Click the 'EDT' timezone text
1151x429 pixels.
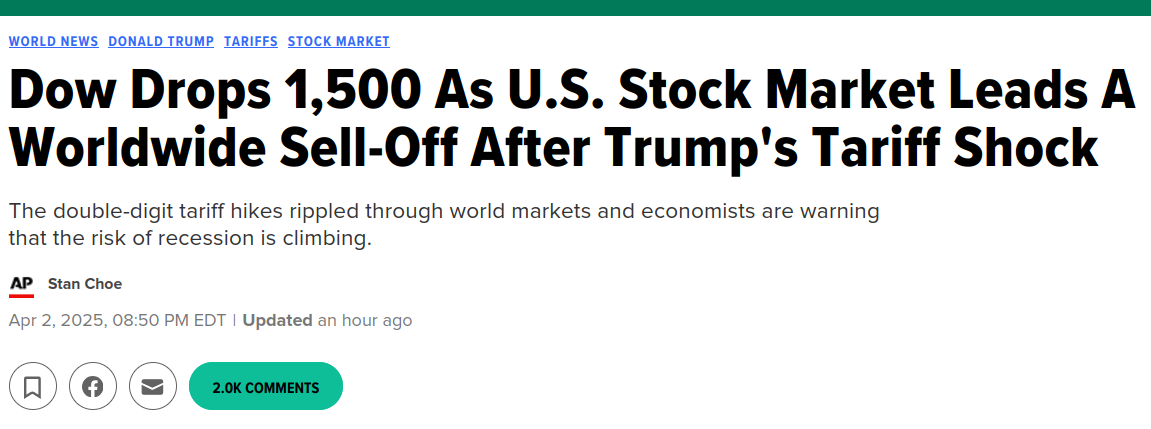[209, 321]
